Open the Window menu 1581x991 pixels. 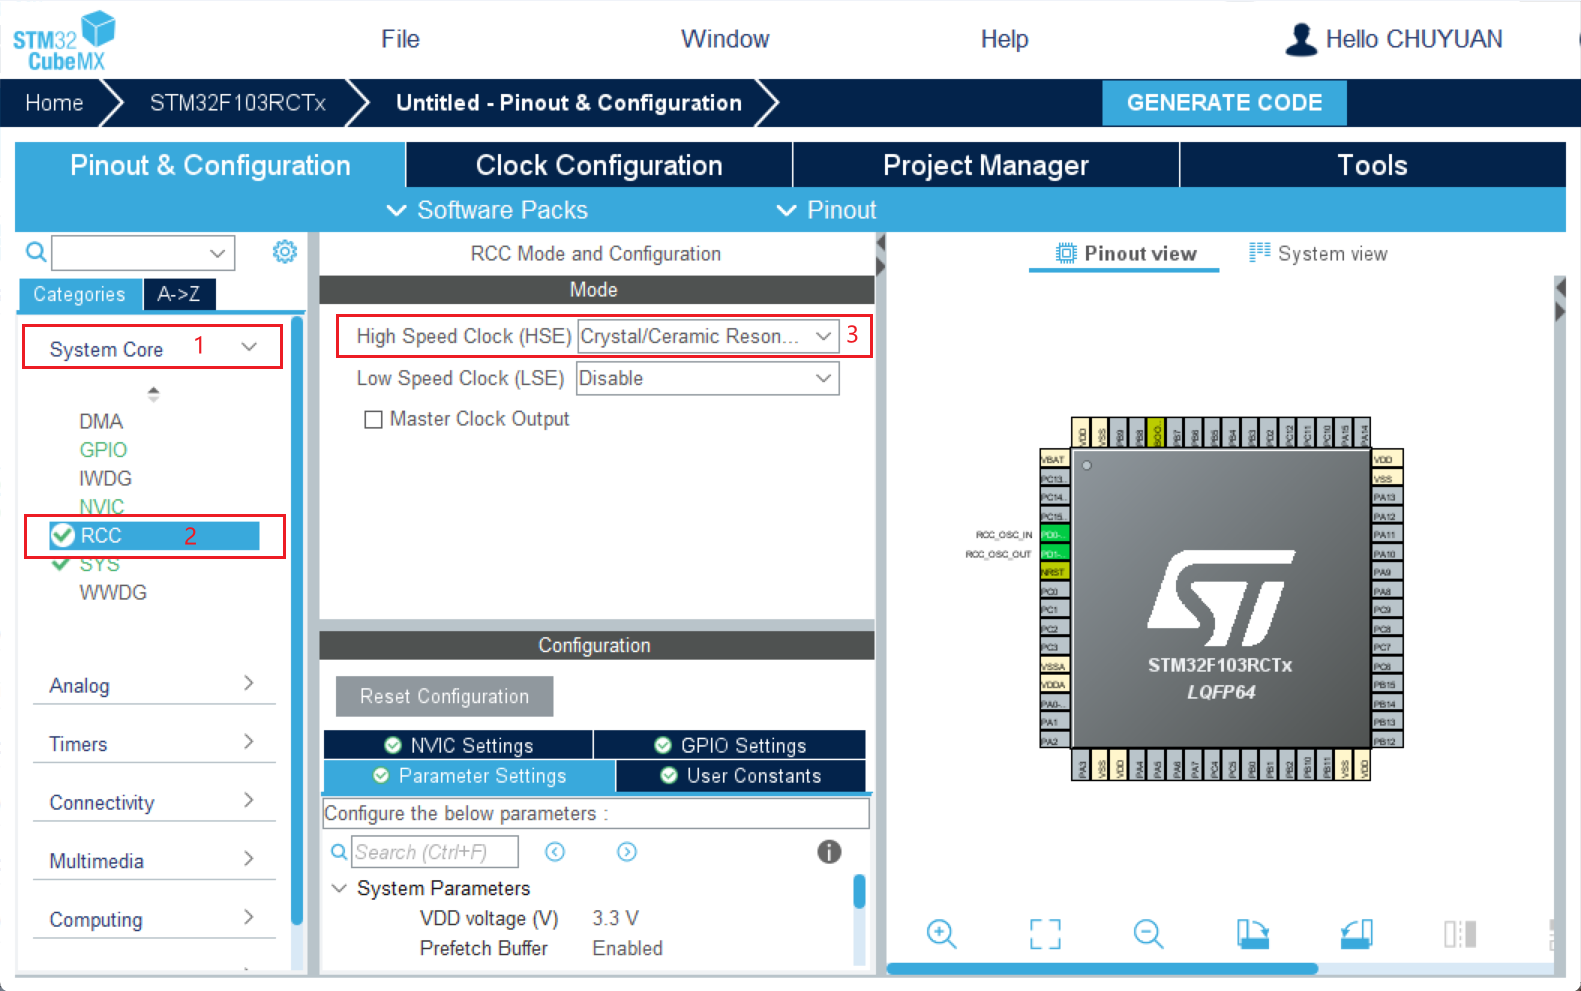tap(725, 39)
